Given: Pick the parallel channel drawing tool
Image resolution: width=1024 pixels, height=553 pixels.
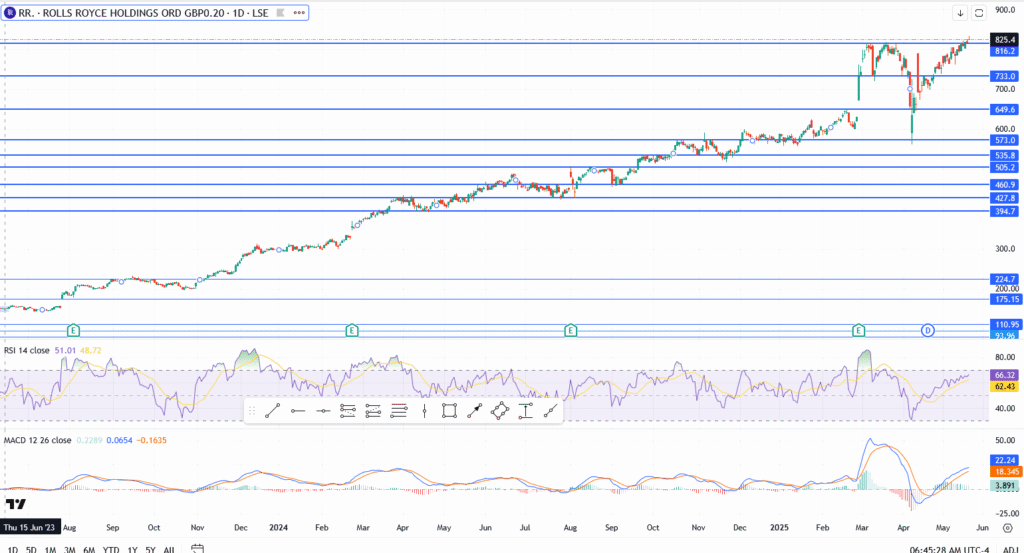Looking at the screenshot, I should 348,411.
